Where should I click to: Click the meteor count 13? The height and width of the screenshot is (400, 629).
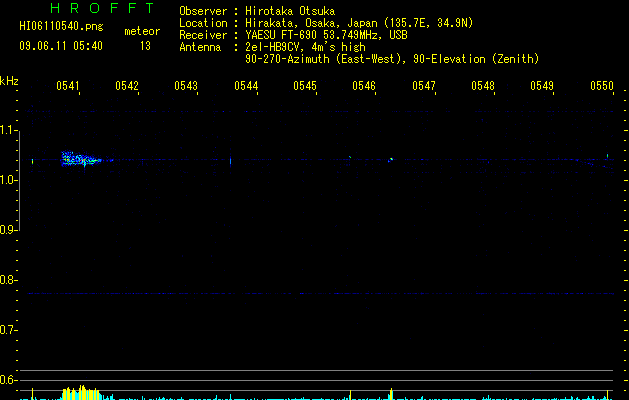click(x=145, y=46)
